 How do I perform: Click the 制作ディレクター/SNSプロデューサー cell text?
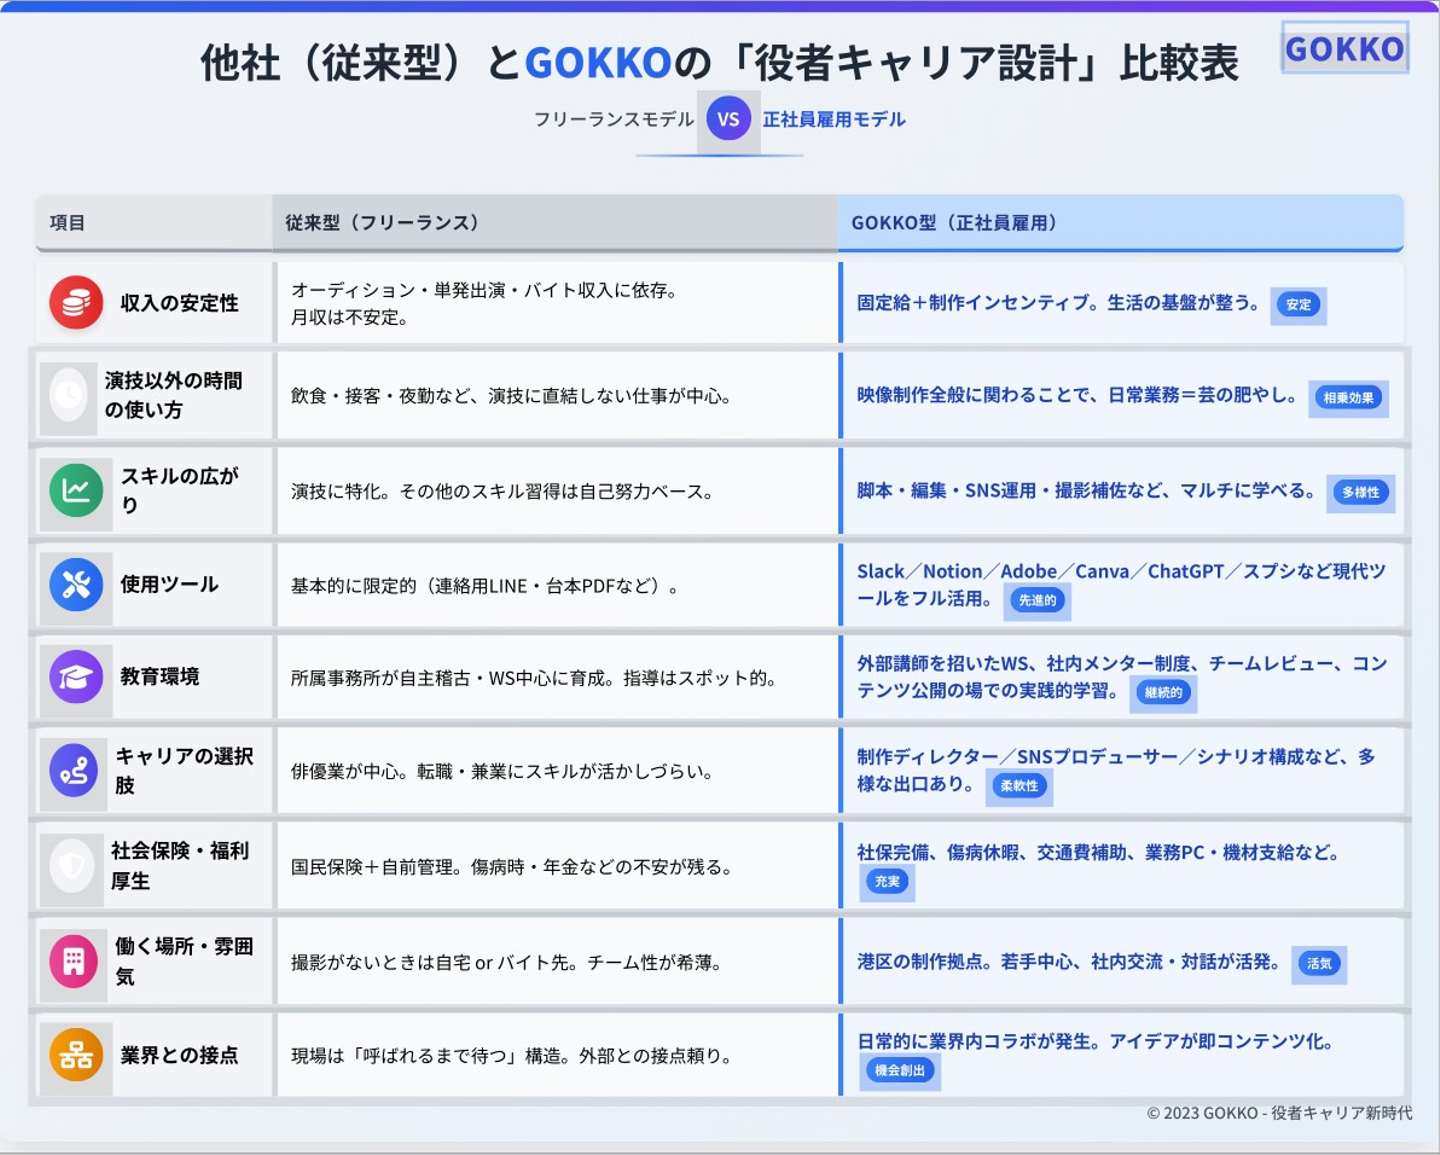[1117, 770]
